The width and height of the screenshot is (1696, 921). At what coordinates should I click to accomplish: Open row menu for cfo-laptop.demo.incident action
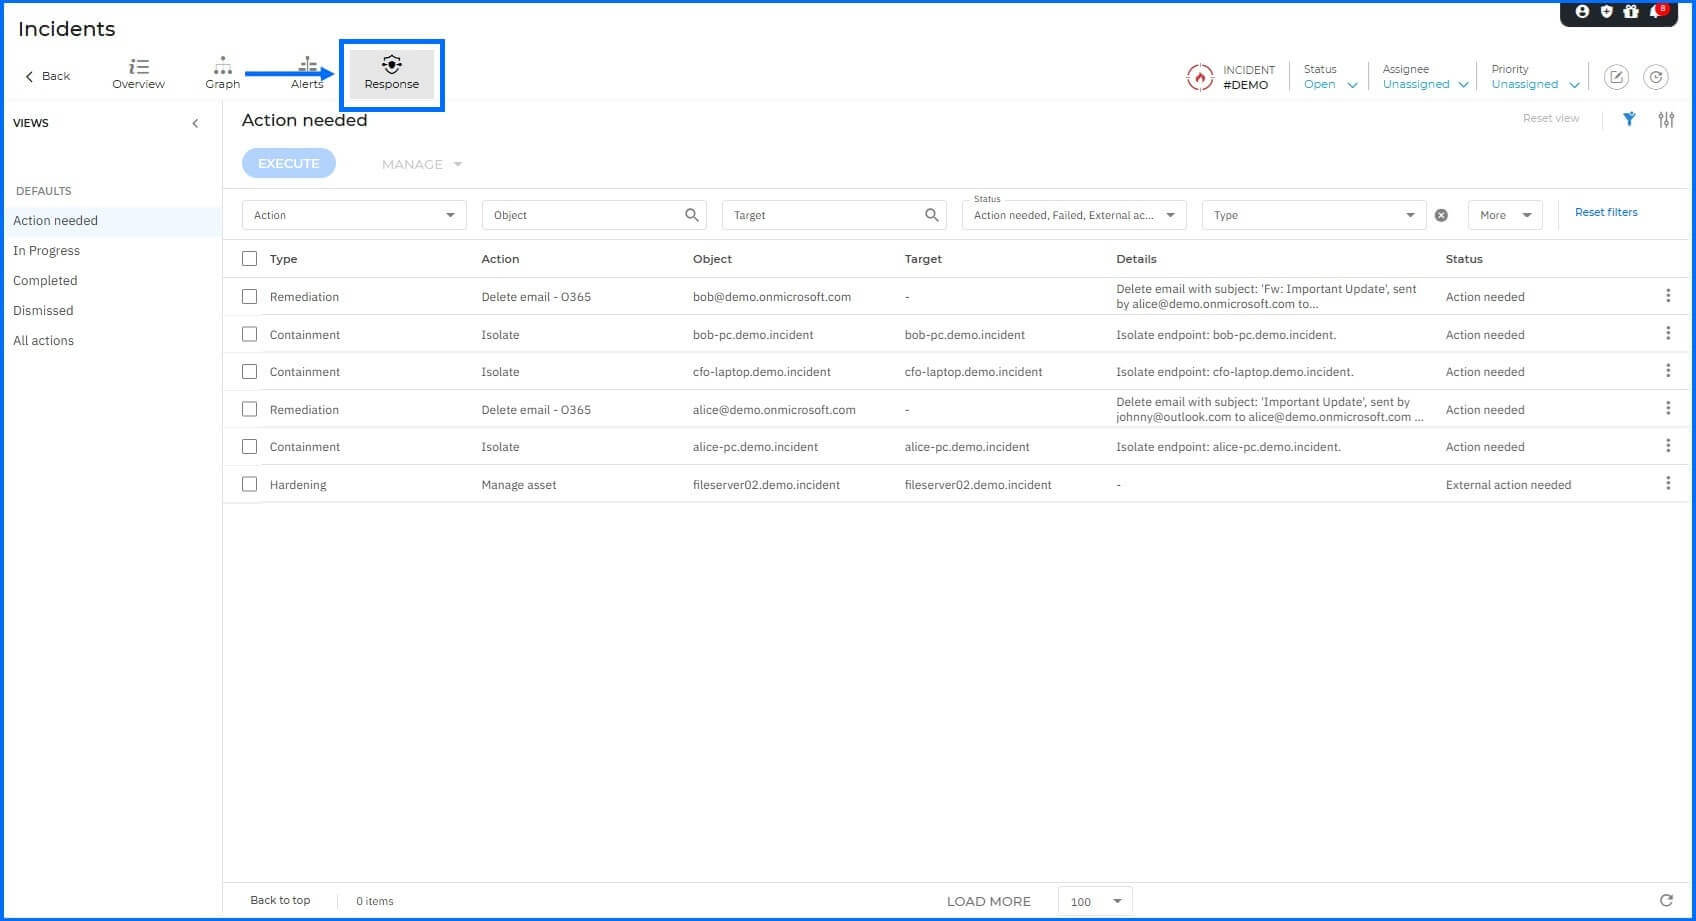[x=1668, y=371]
